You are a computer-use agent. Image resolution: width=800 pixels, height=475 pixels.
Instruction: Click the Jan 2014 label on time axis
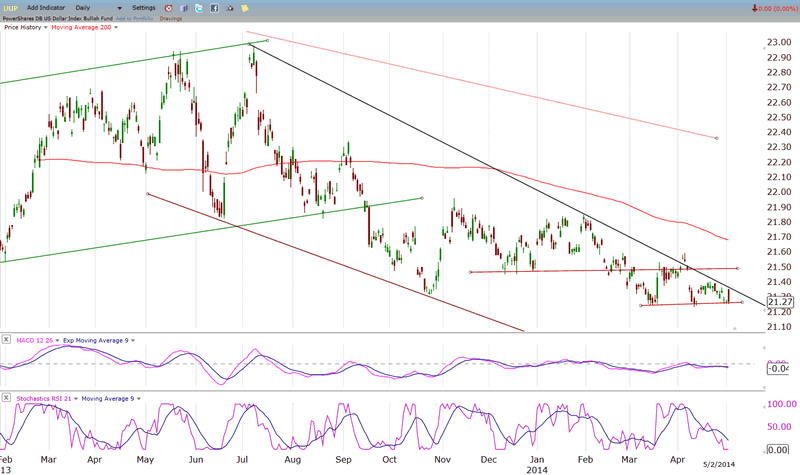click(537, 464)
